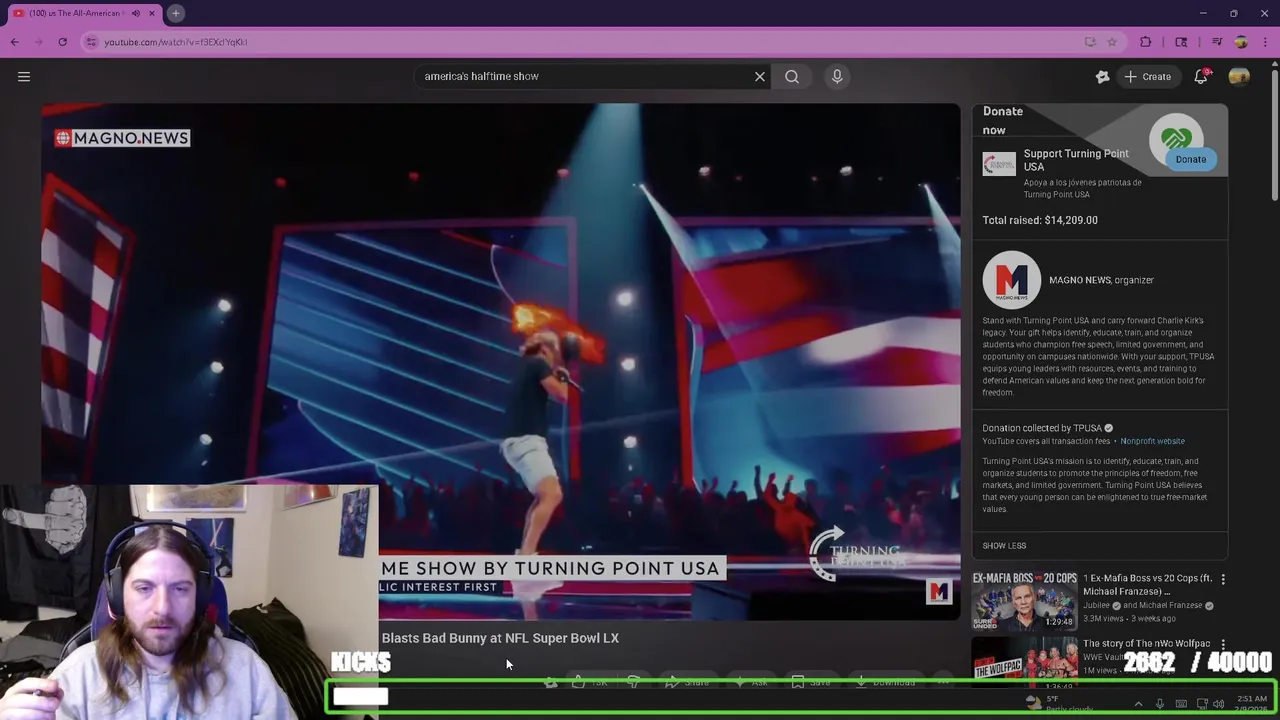Open the browser media controls icon
Viewport: 1280px width, 720px height.
click(1217, 42)
